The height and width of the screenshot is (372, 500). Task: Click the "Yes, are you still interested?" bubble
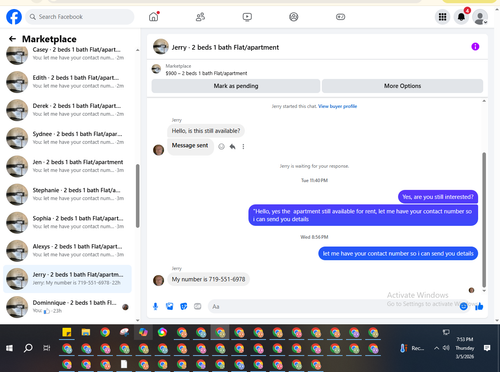click(x=438, y=197)
